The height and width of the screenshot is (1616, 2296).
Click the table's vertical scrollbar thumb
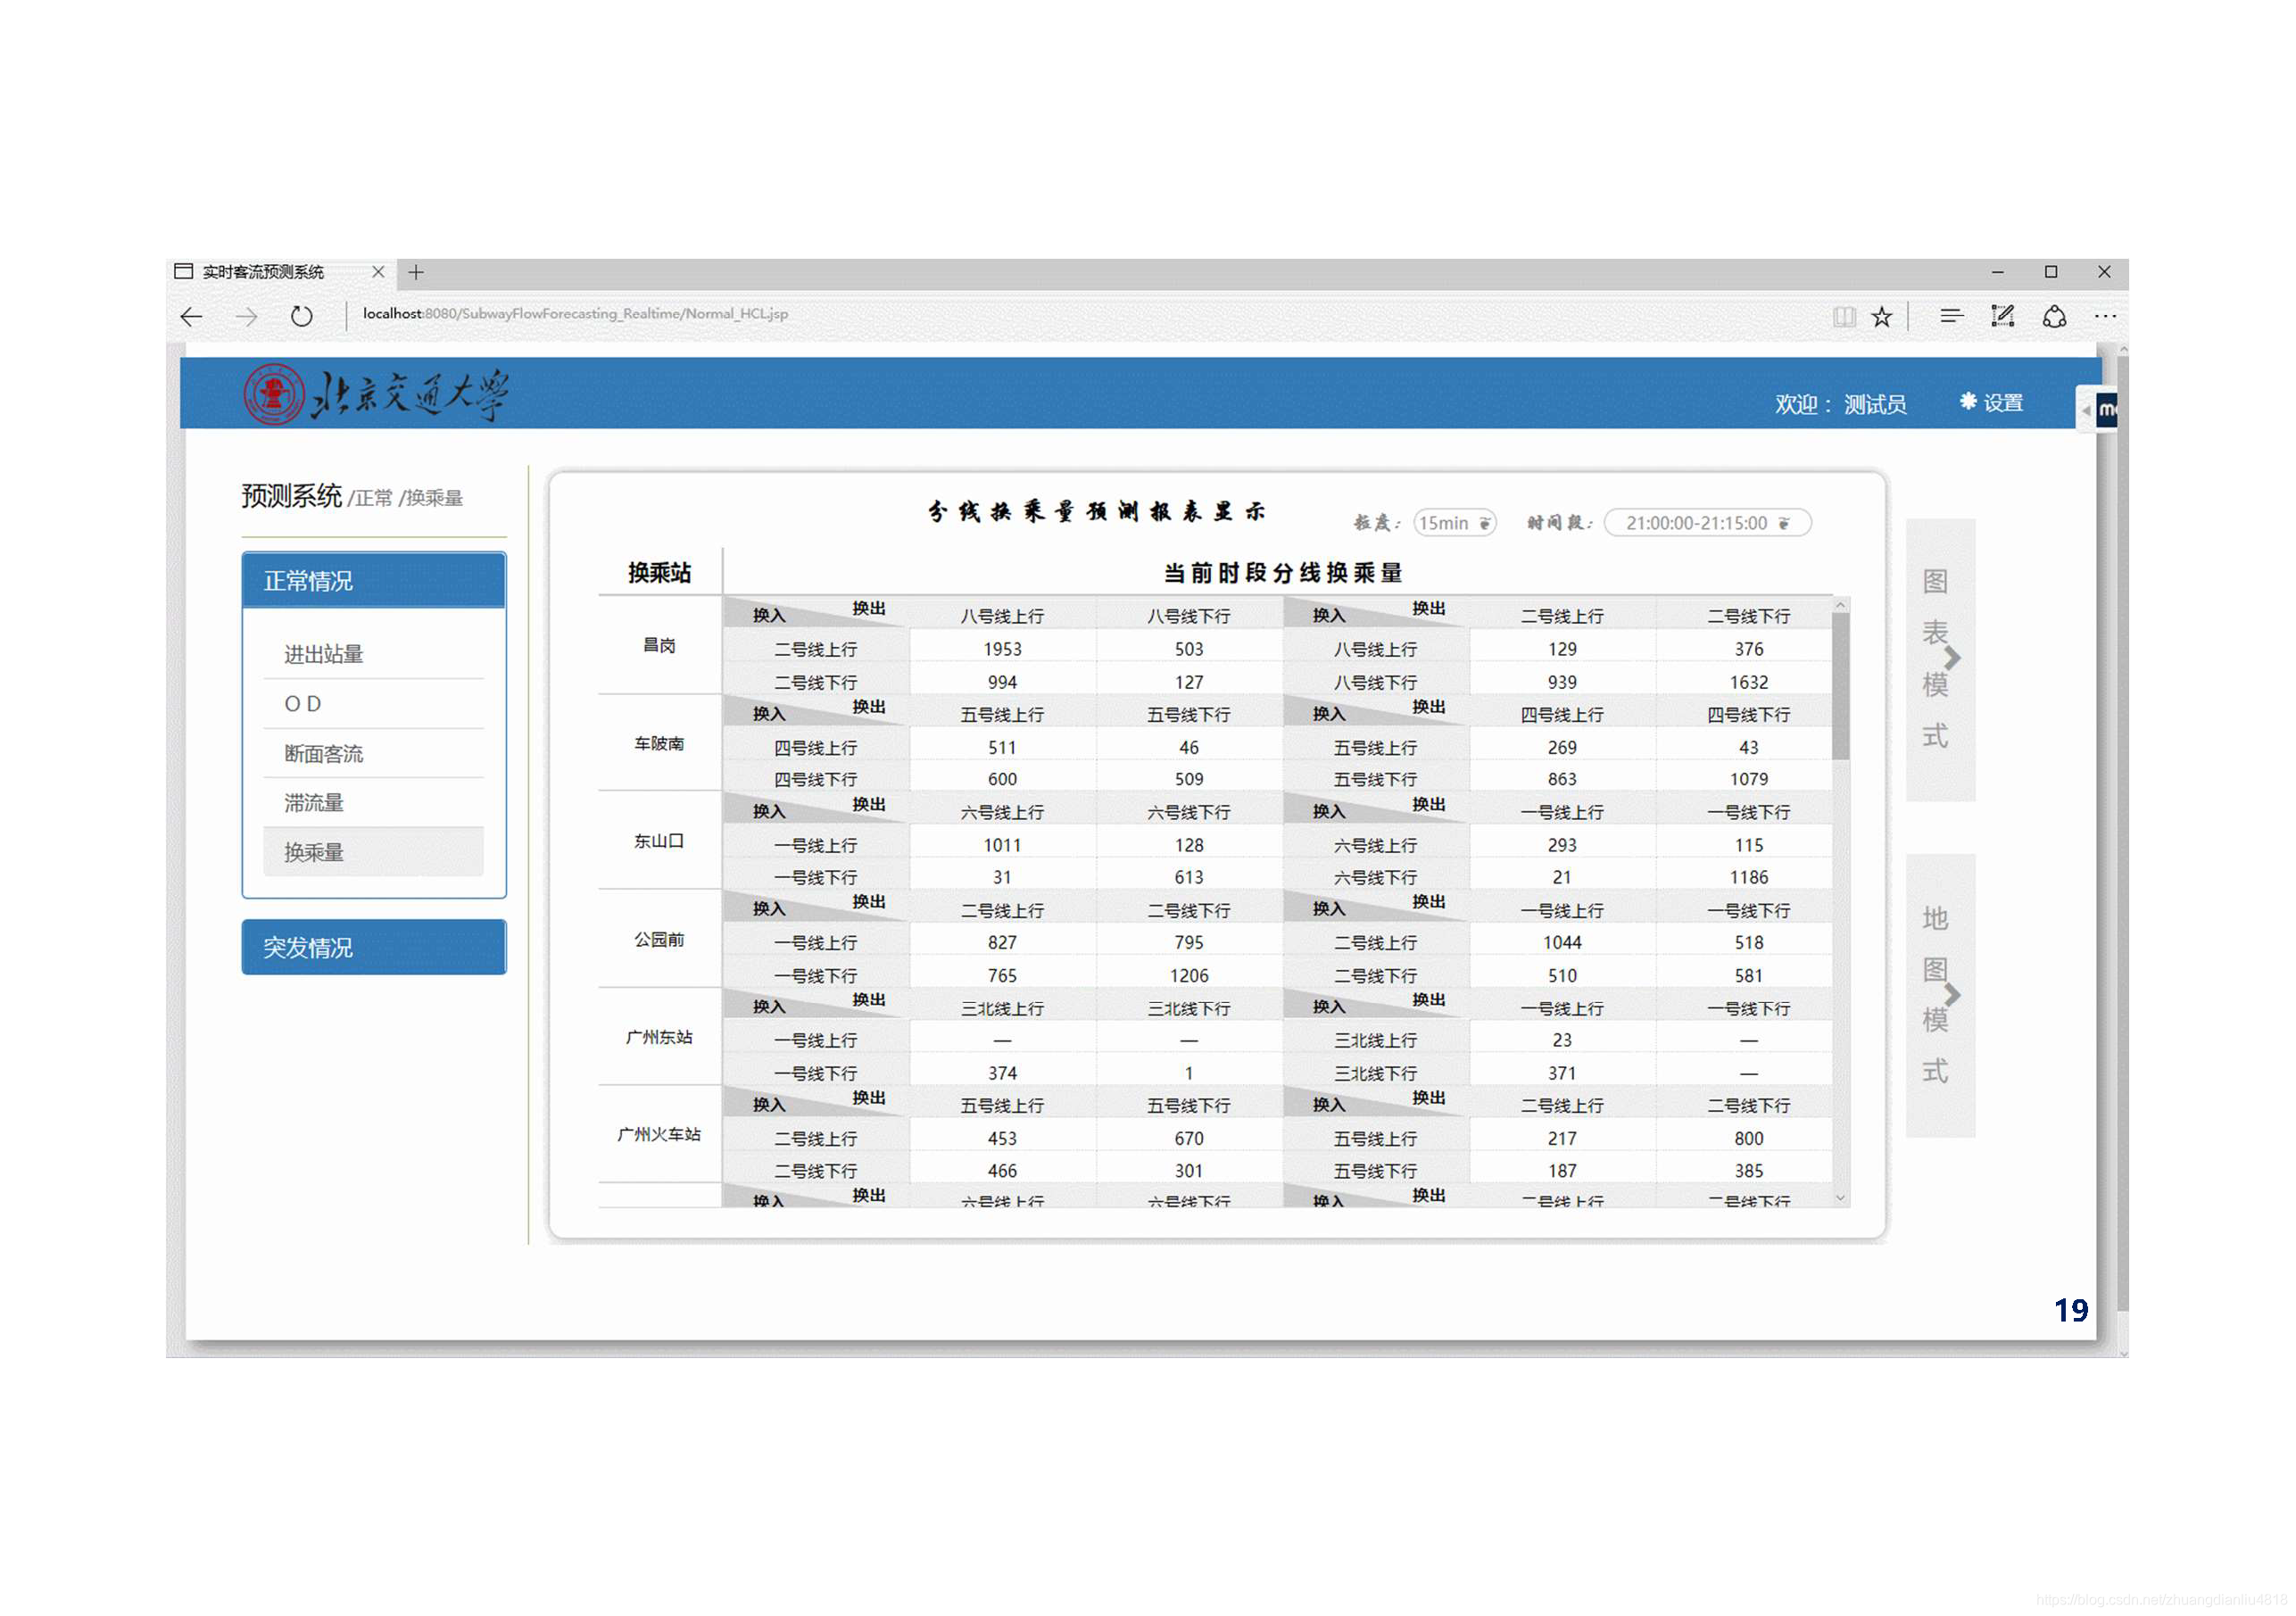coord(1840,685)
